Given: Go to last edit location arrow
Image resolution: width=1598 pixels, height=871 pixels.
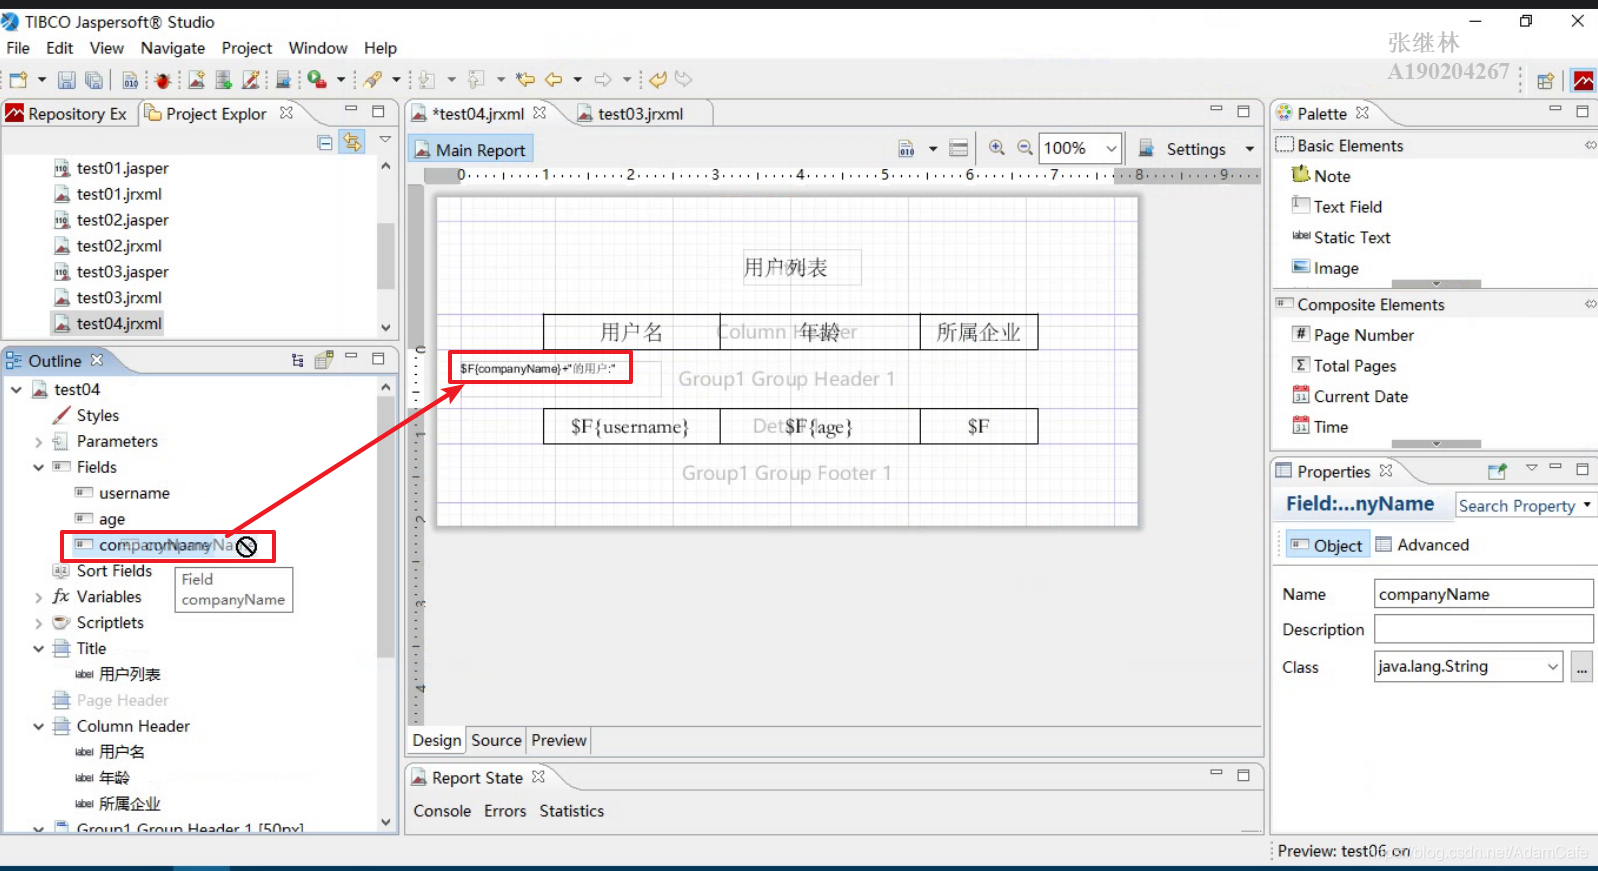Looking at the screenshot, I should (x=525, y=79).
